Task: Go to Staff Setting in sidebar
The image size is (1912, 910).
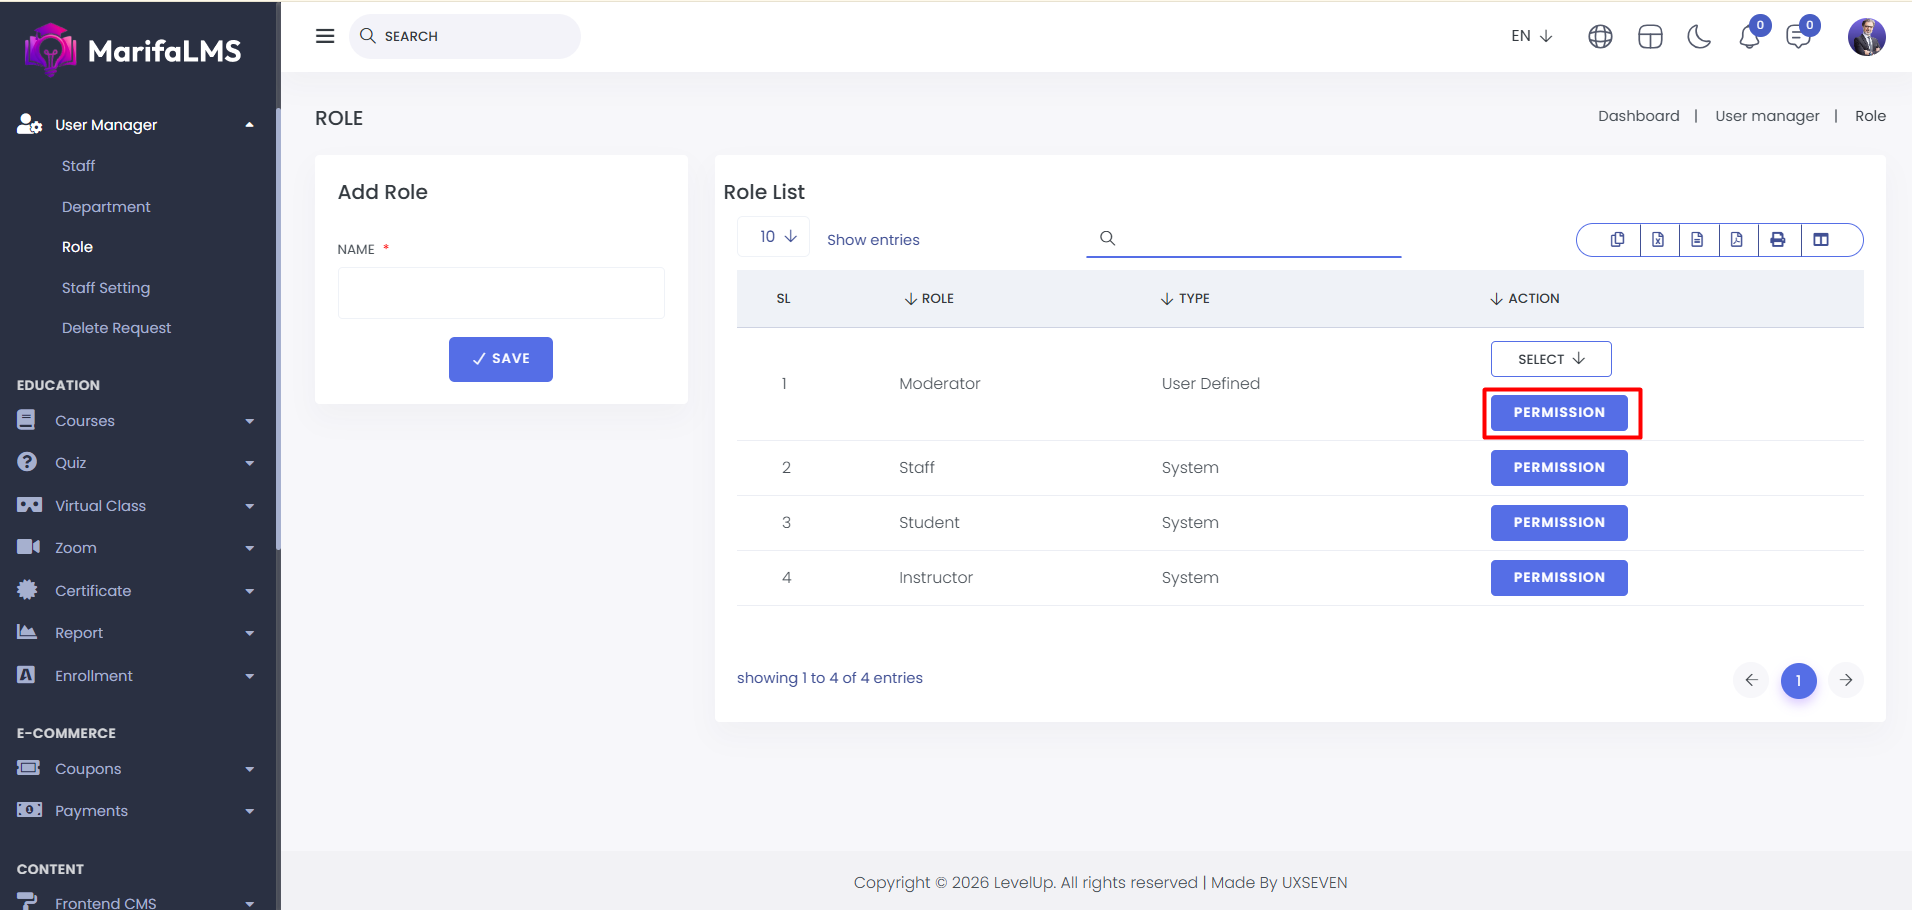Action: point(106,288)
